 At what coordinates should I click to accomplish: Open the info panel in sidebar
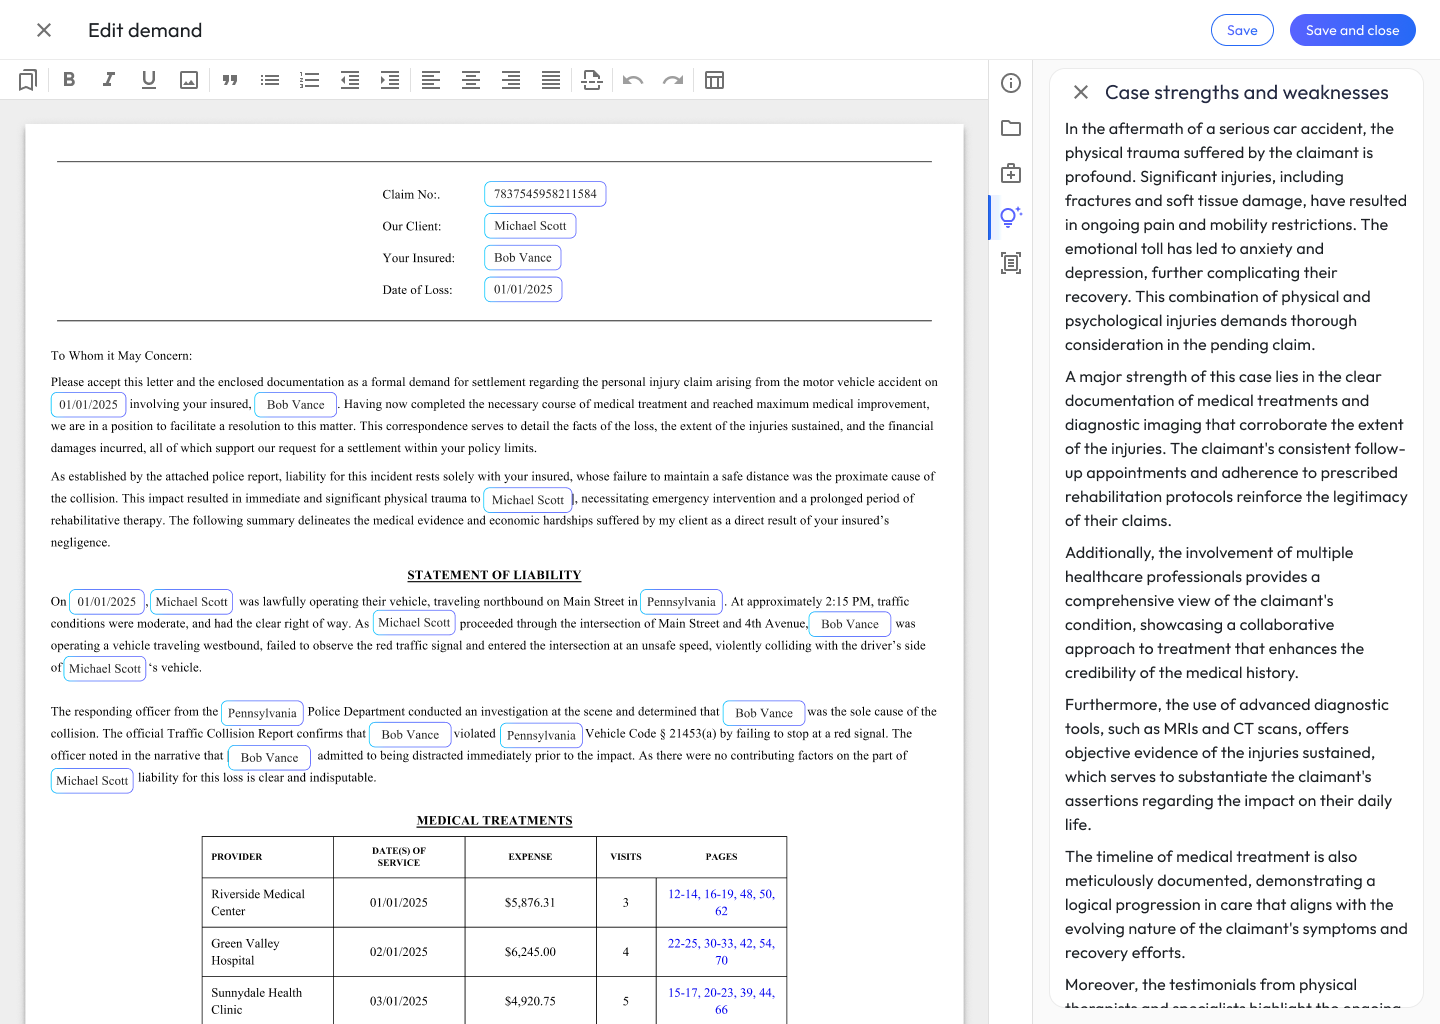(x=1011, y=83)
